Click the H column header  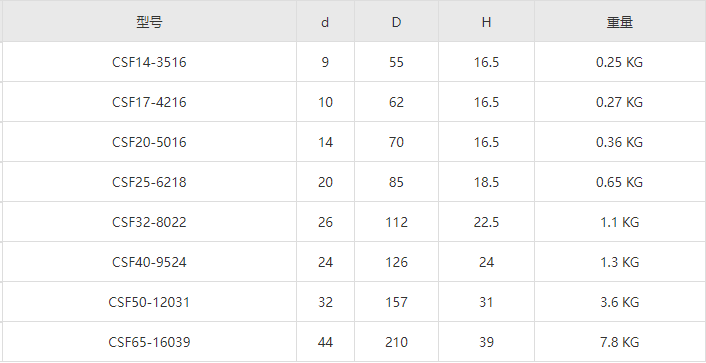pos(486,22)
